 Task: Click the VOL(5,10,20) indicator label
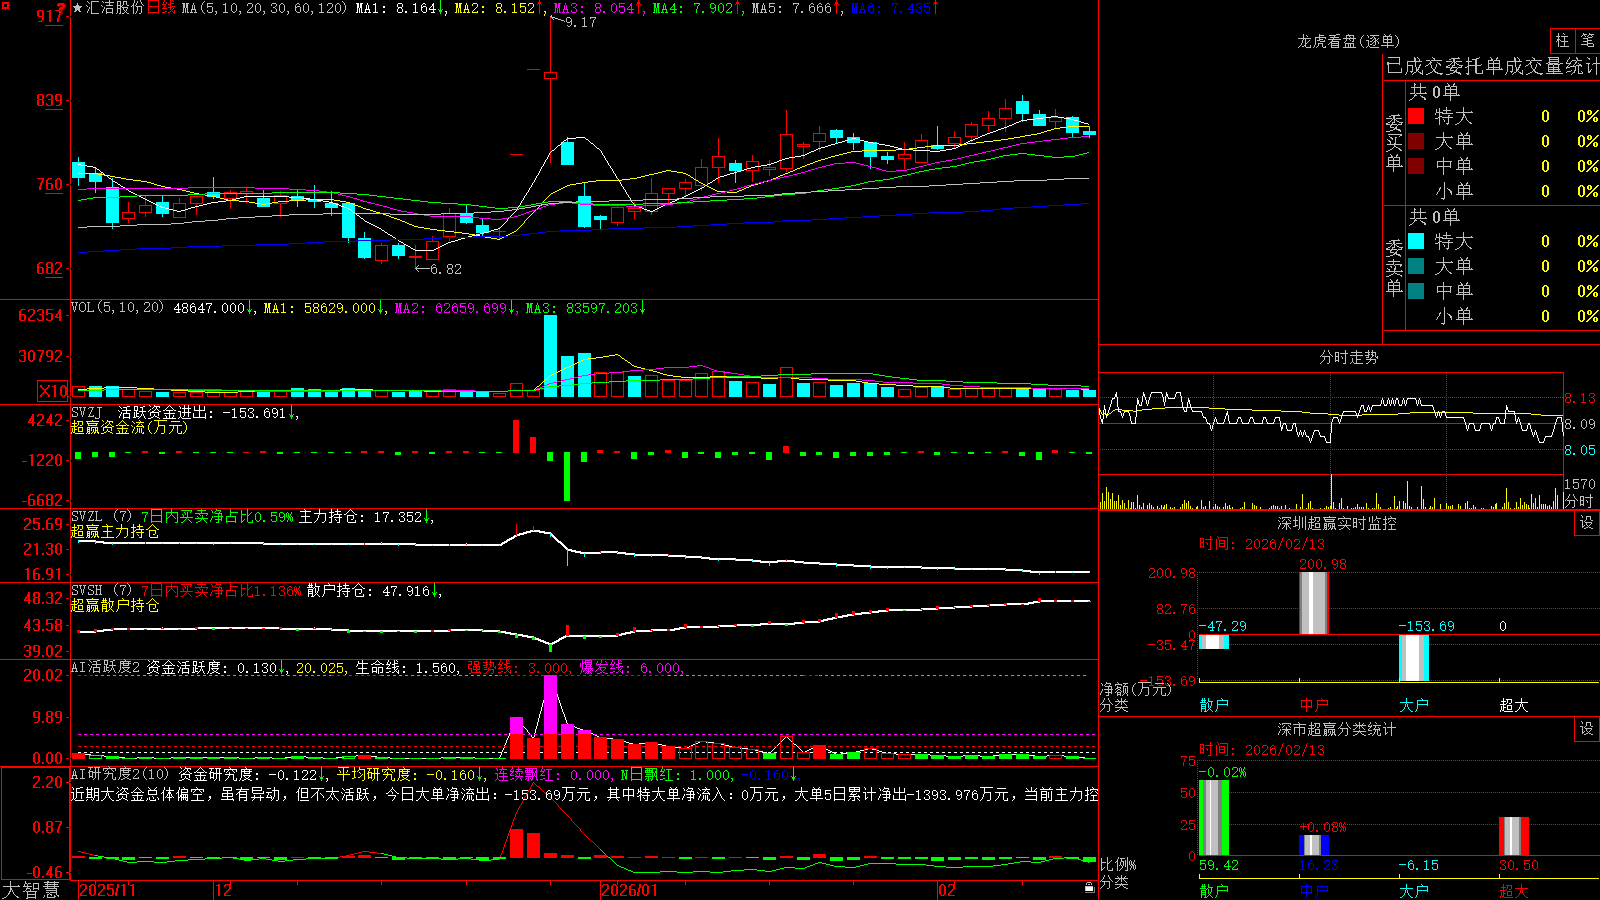(117, 308)
